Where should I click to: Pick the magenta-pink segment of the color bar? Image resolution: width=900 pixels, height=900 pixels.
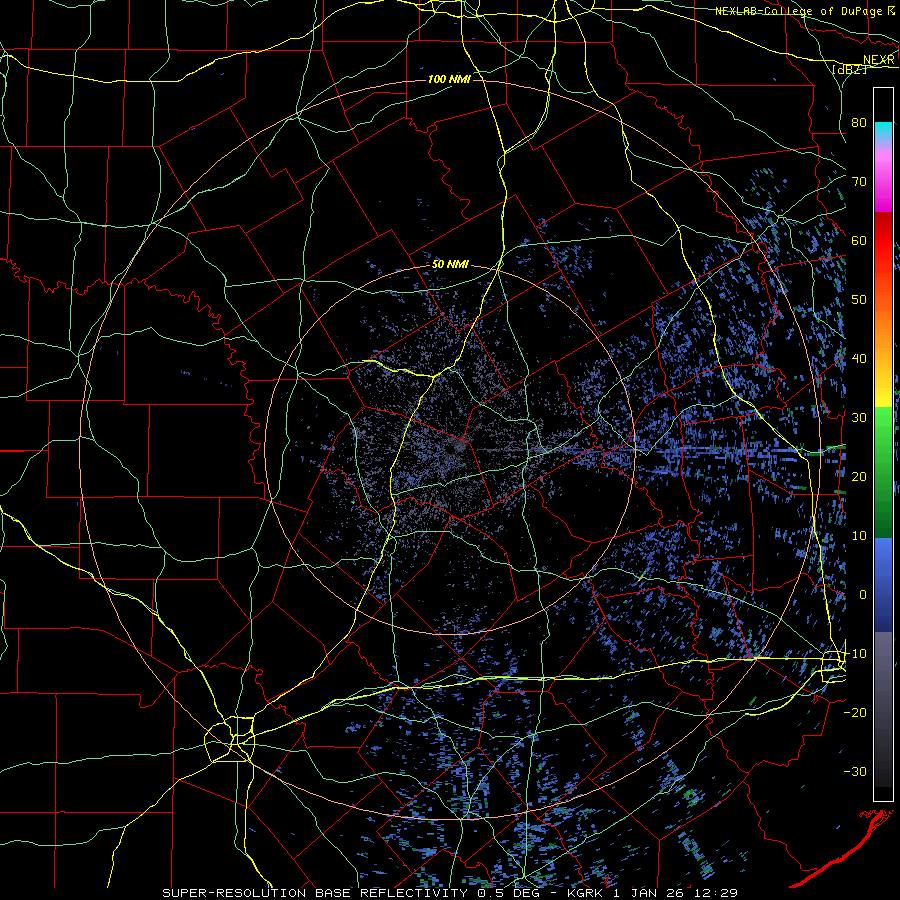[x=883, y=178]
